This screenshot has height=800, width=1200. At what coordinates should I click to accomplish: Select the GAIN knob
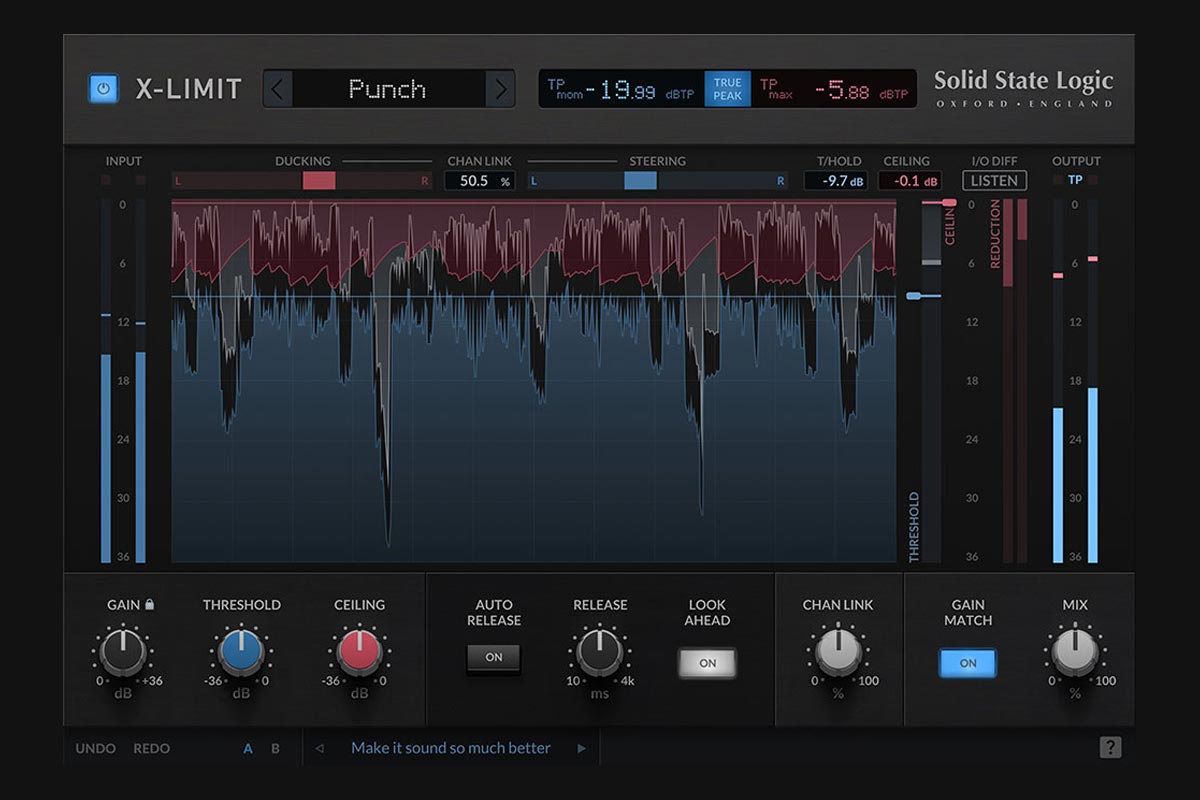(x=122, y=653)
